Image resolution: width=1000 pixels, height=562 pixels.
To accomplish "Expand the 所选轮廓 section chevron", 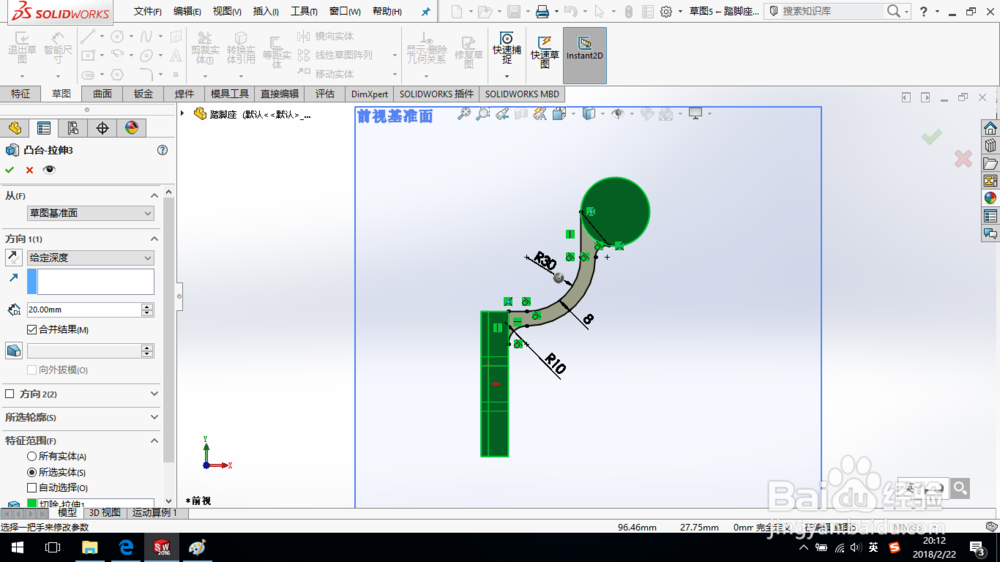I will pos(154,417).
